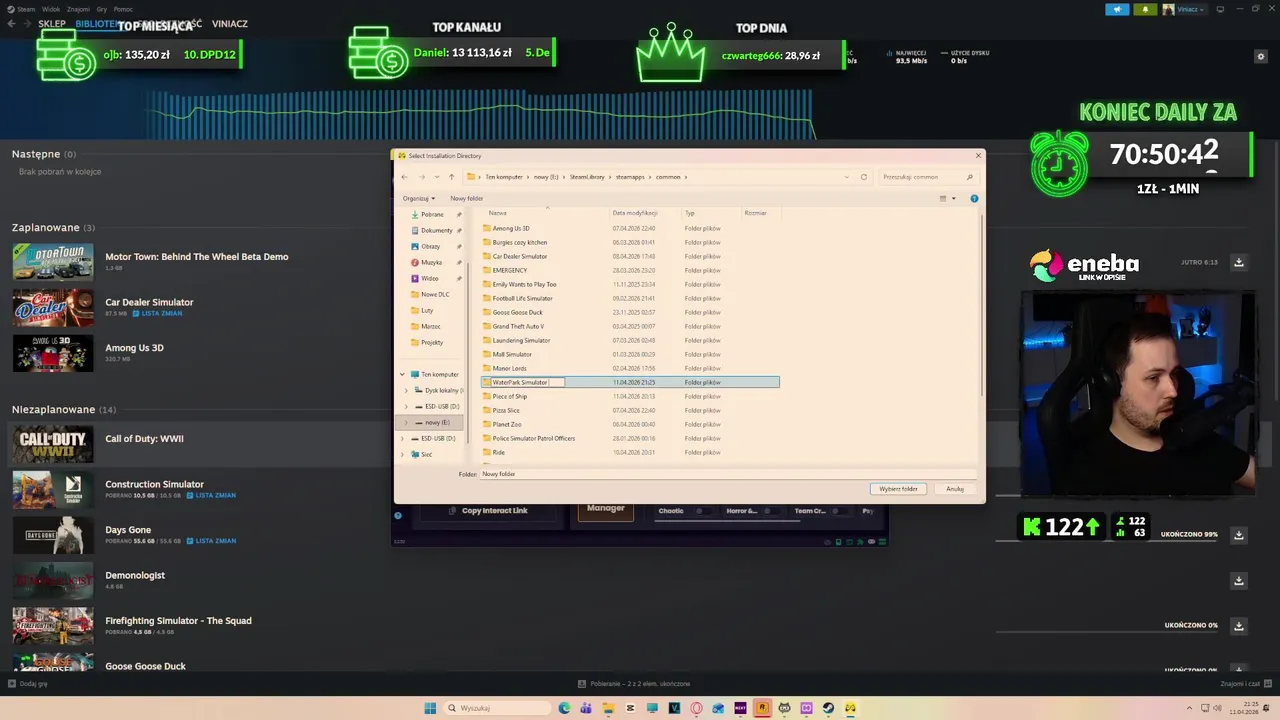Image resolution: width=1280 pixels, height=720 pixels.
Task: Click the taskbar Wyszukaj search box
Action: click(497, 708)
